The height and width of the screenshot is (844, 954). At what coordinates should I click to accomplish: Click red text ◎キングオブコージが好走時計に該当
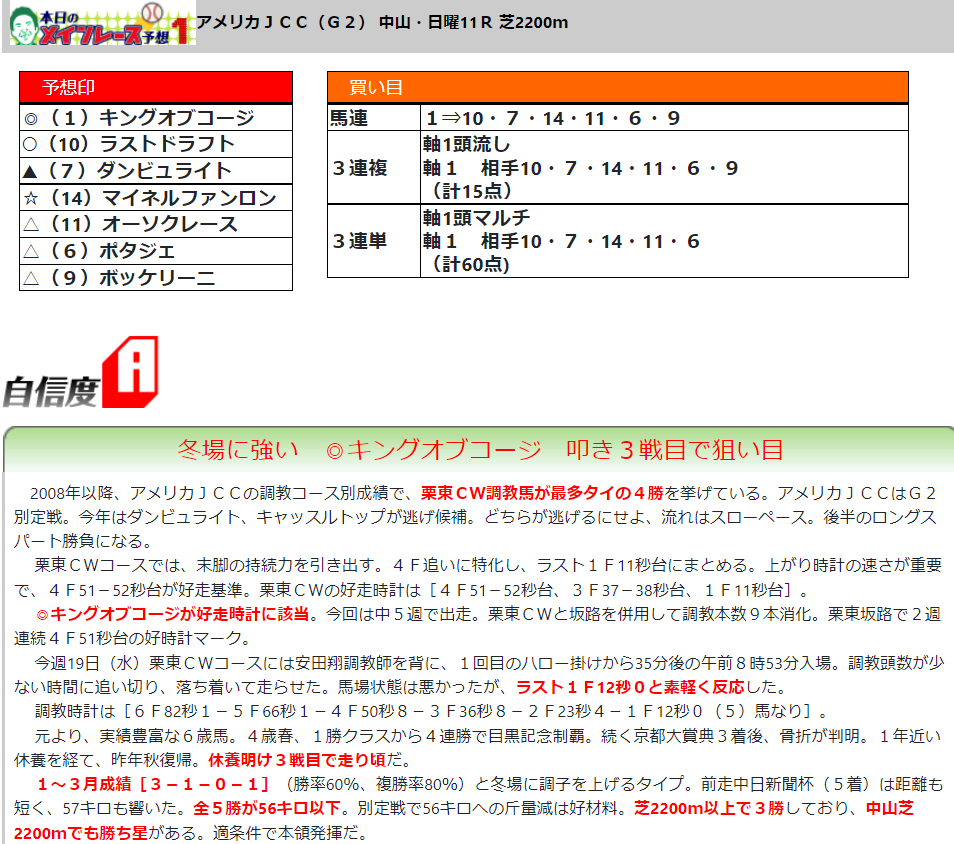click(173, 614)
